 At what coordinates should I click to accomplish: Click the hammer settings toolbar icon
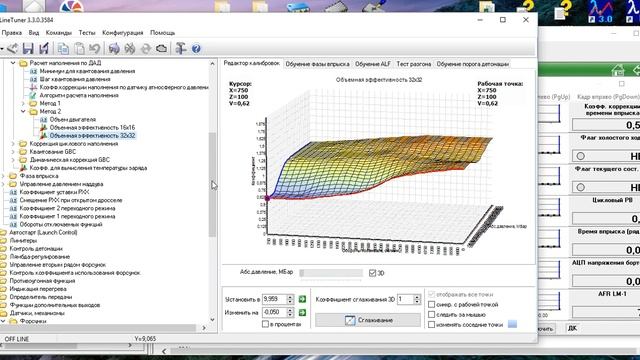tap(180, 49)
